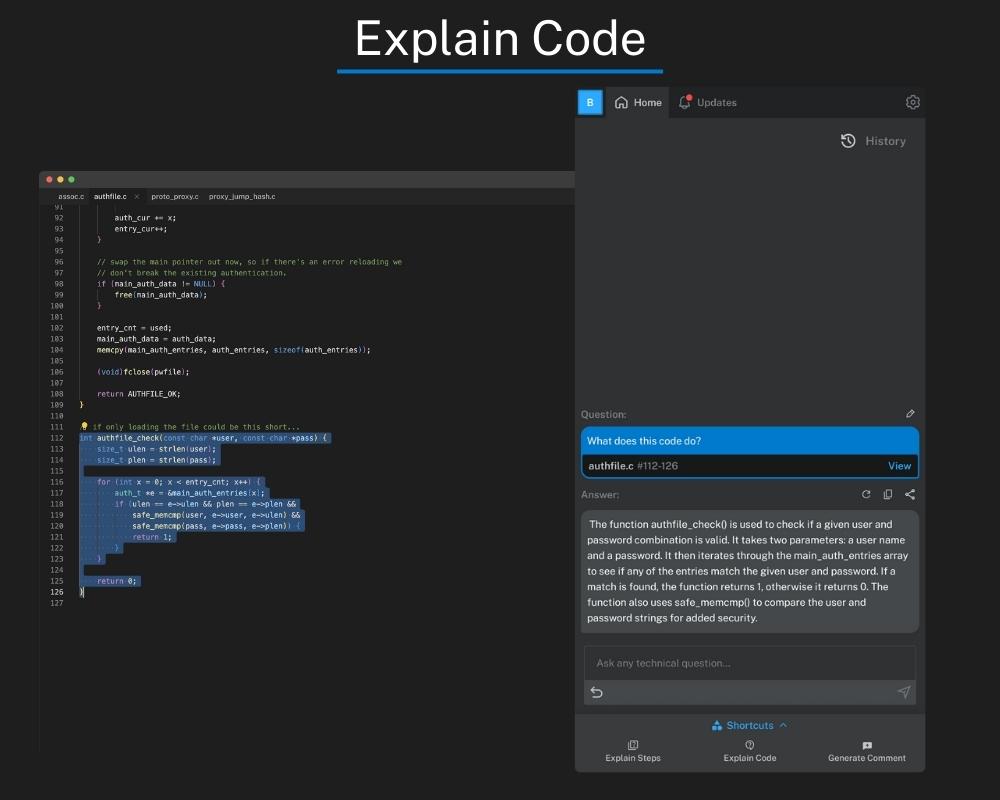
Task: Click line number 108 in the gutter
Action: click(57, 394)
